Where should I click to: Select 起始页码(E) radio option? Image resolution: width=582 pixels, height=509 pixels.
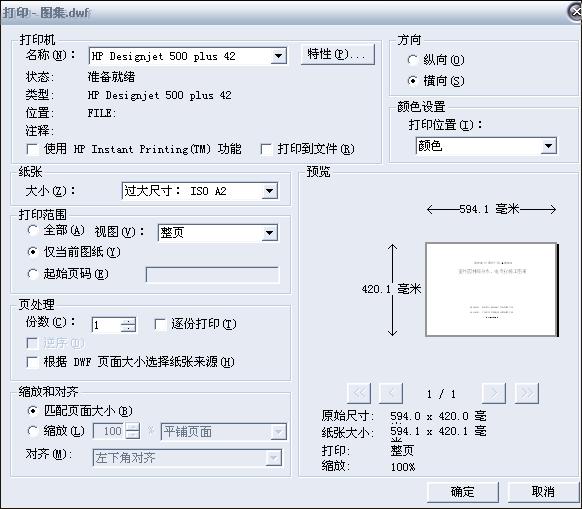(x=33, y=274)
